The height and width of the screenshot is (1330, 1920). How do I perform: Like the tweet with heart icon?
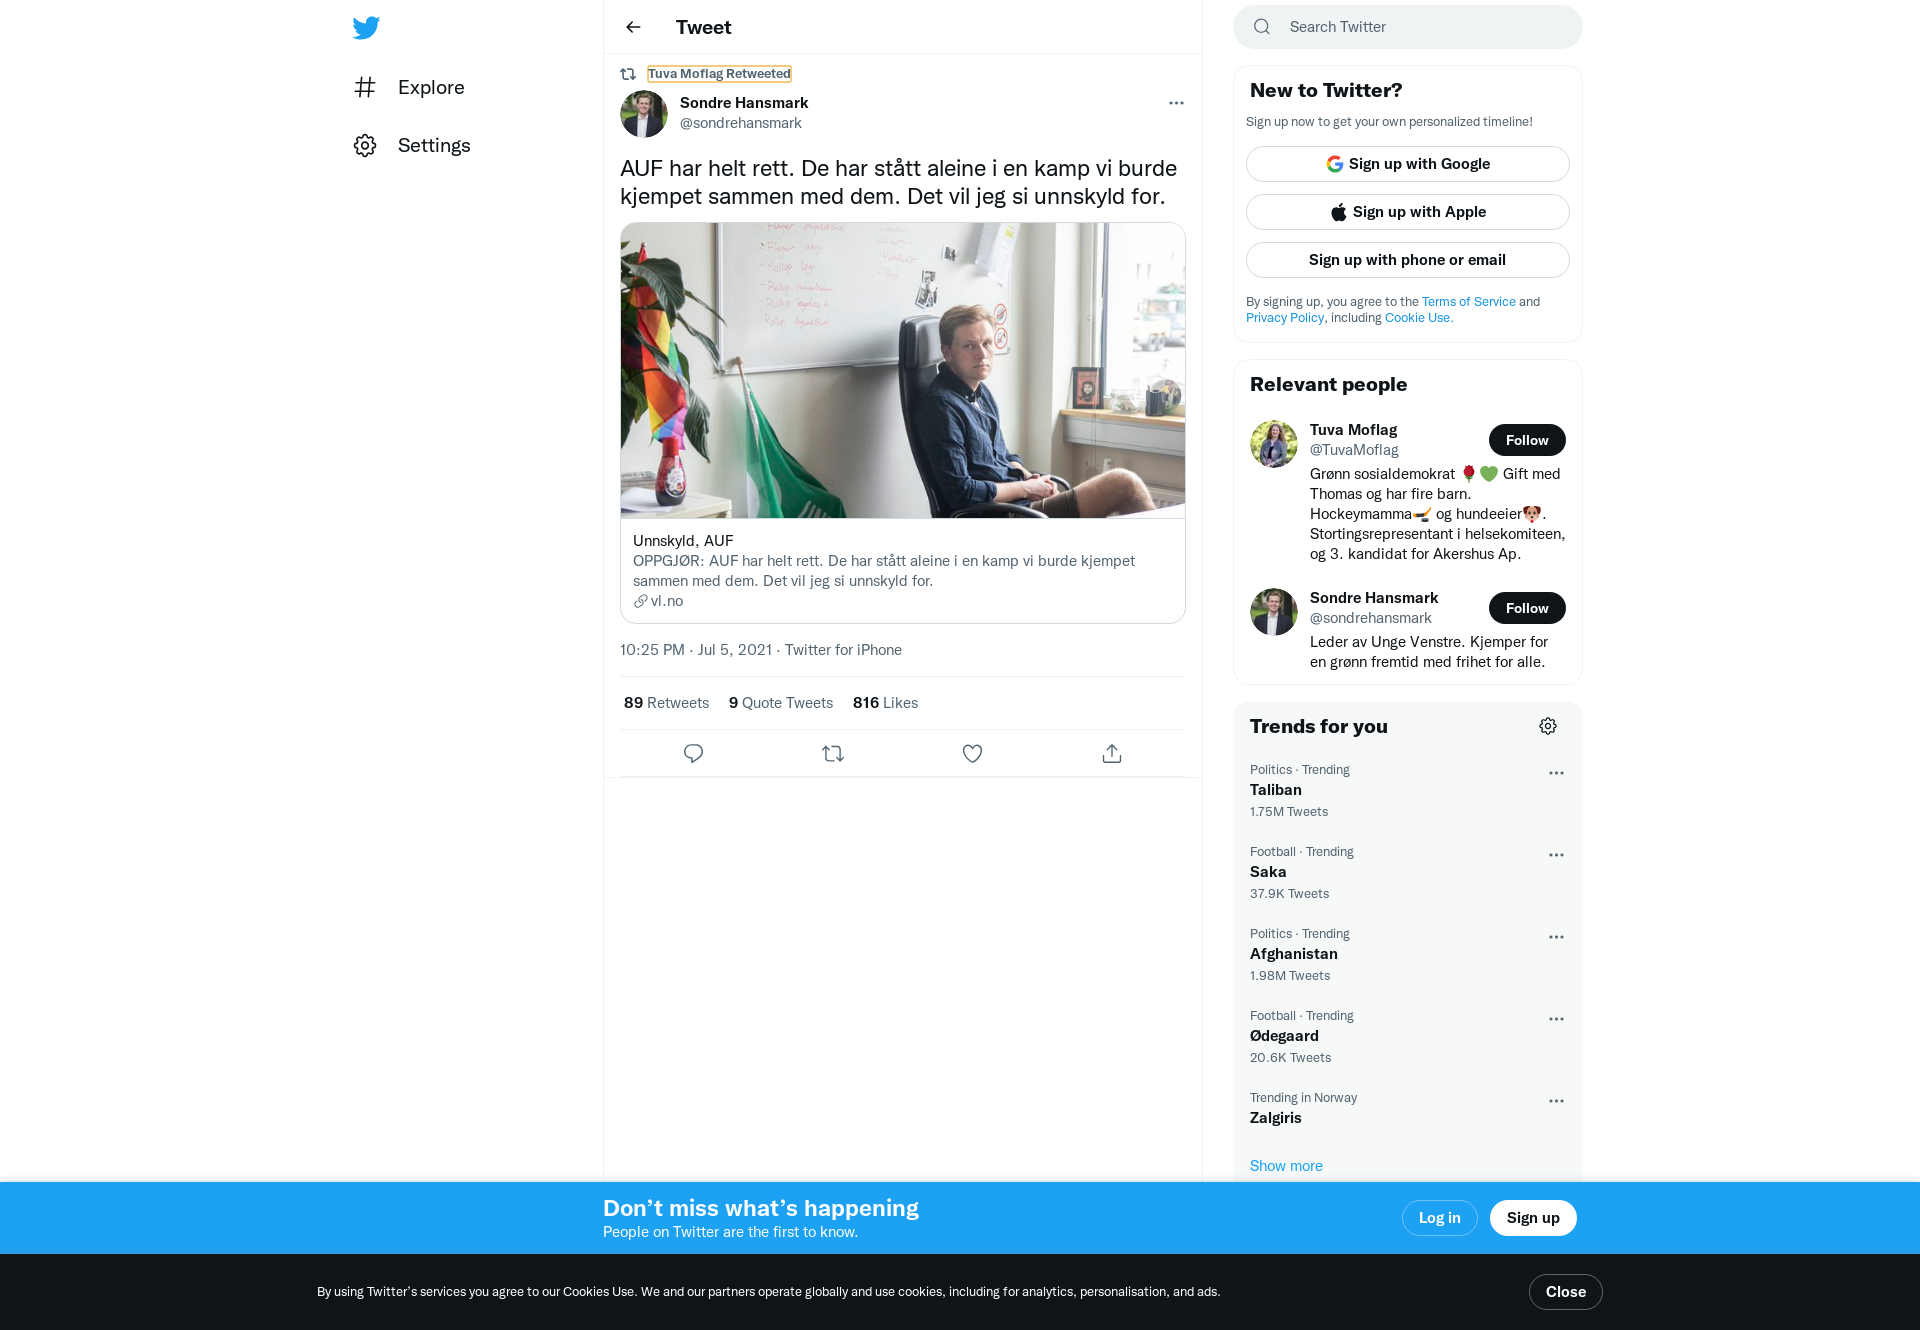972,753
